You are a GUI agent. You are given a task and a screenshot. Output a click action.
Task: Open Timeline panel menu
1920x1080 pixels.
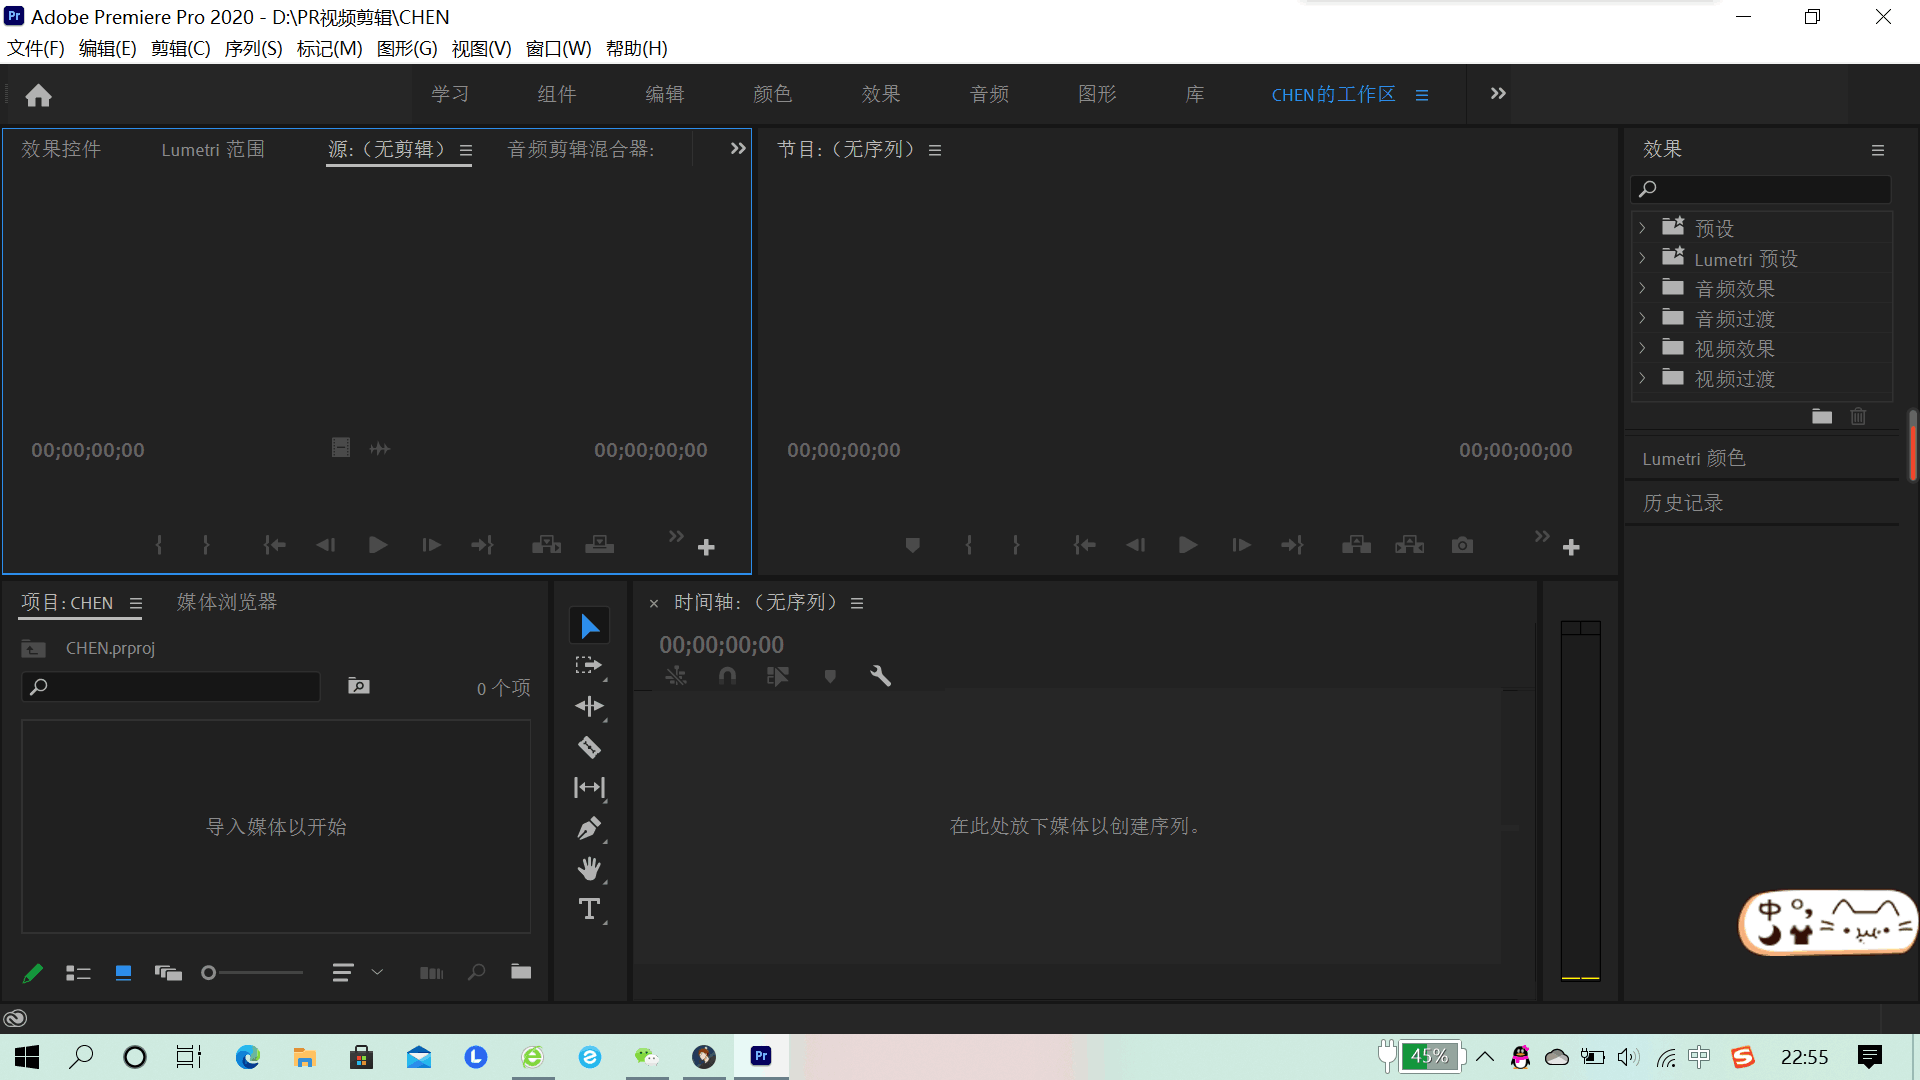pyautogui.click(x=857, y=603)
